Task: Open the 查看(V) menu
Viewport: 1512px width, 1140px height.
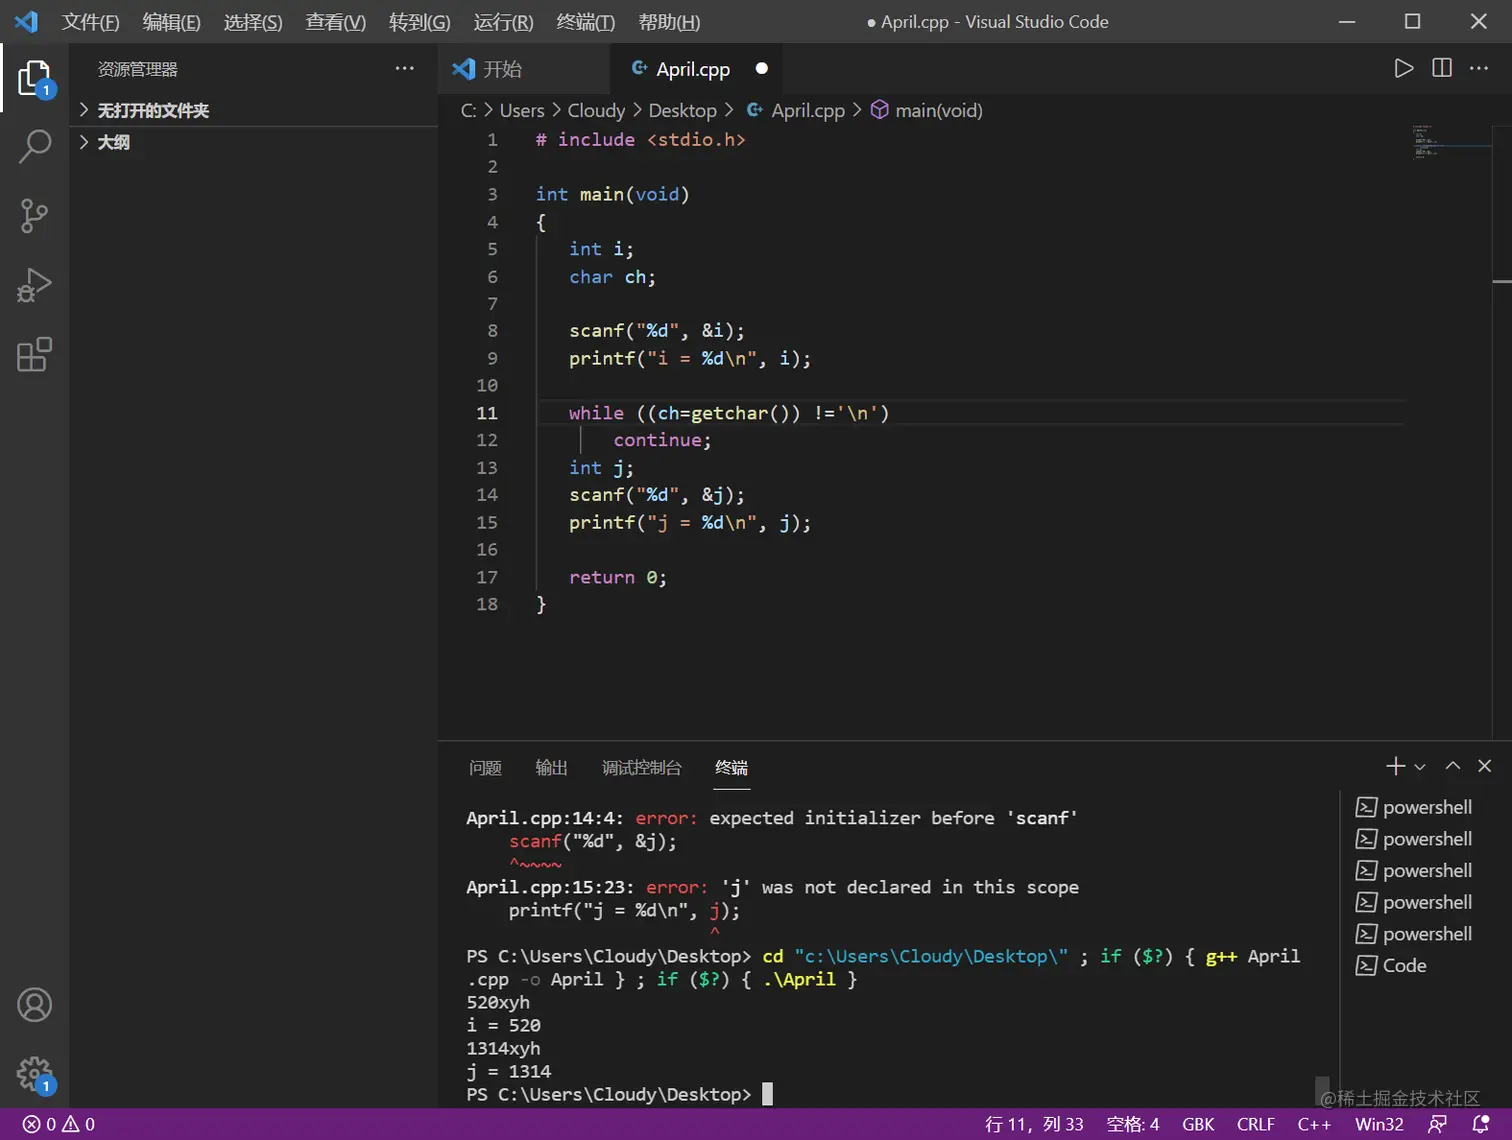Action: coord(335,21)
